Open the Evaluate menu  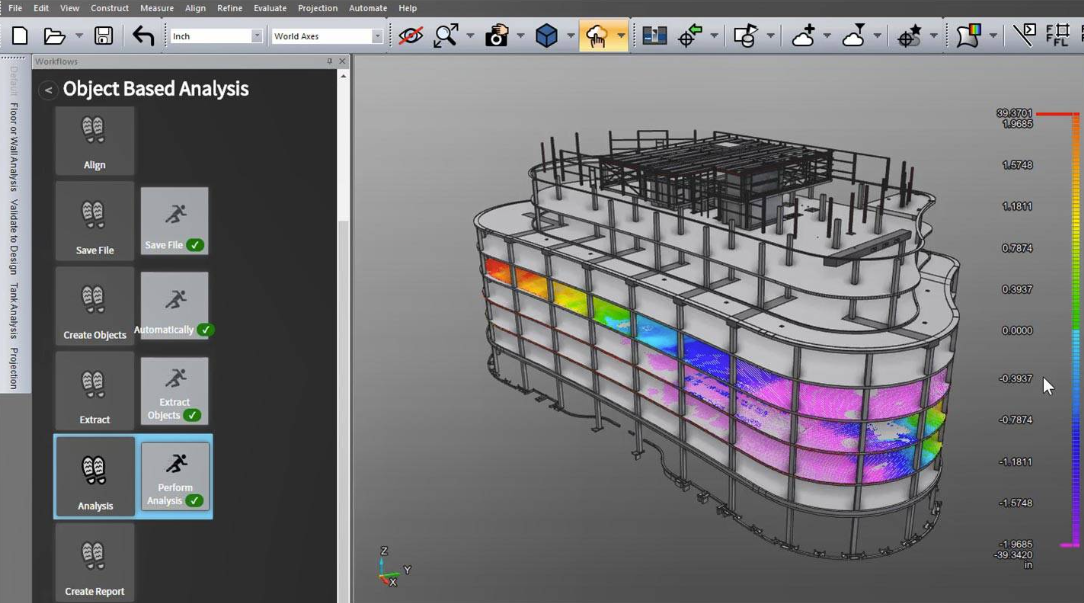(270, 8)
